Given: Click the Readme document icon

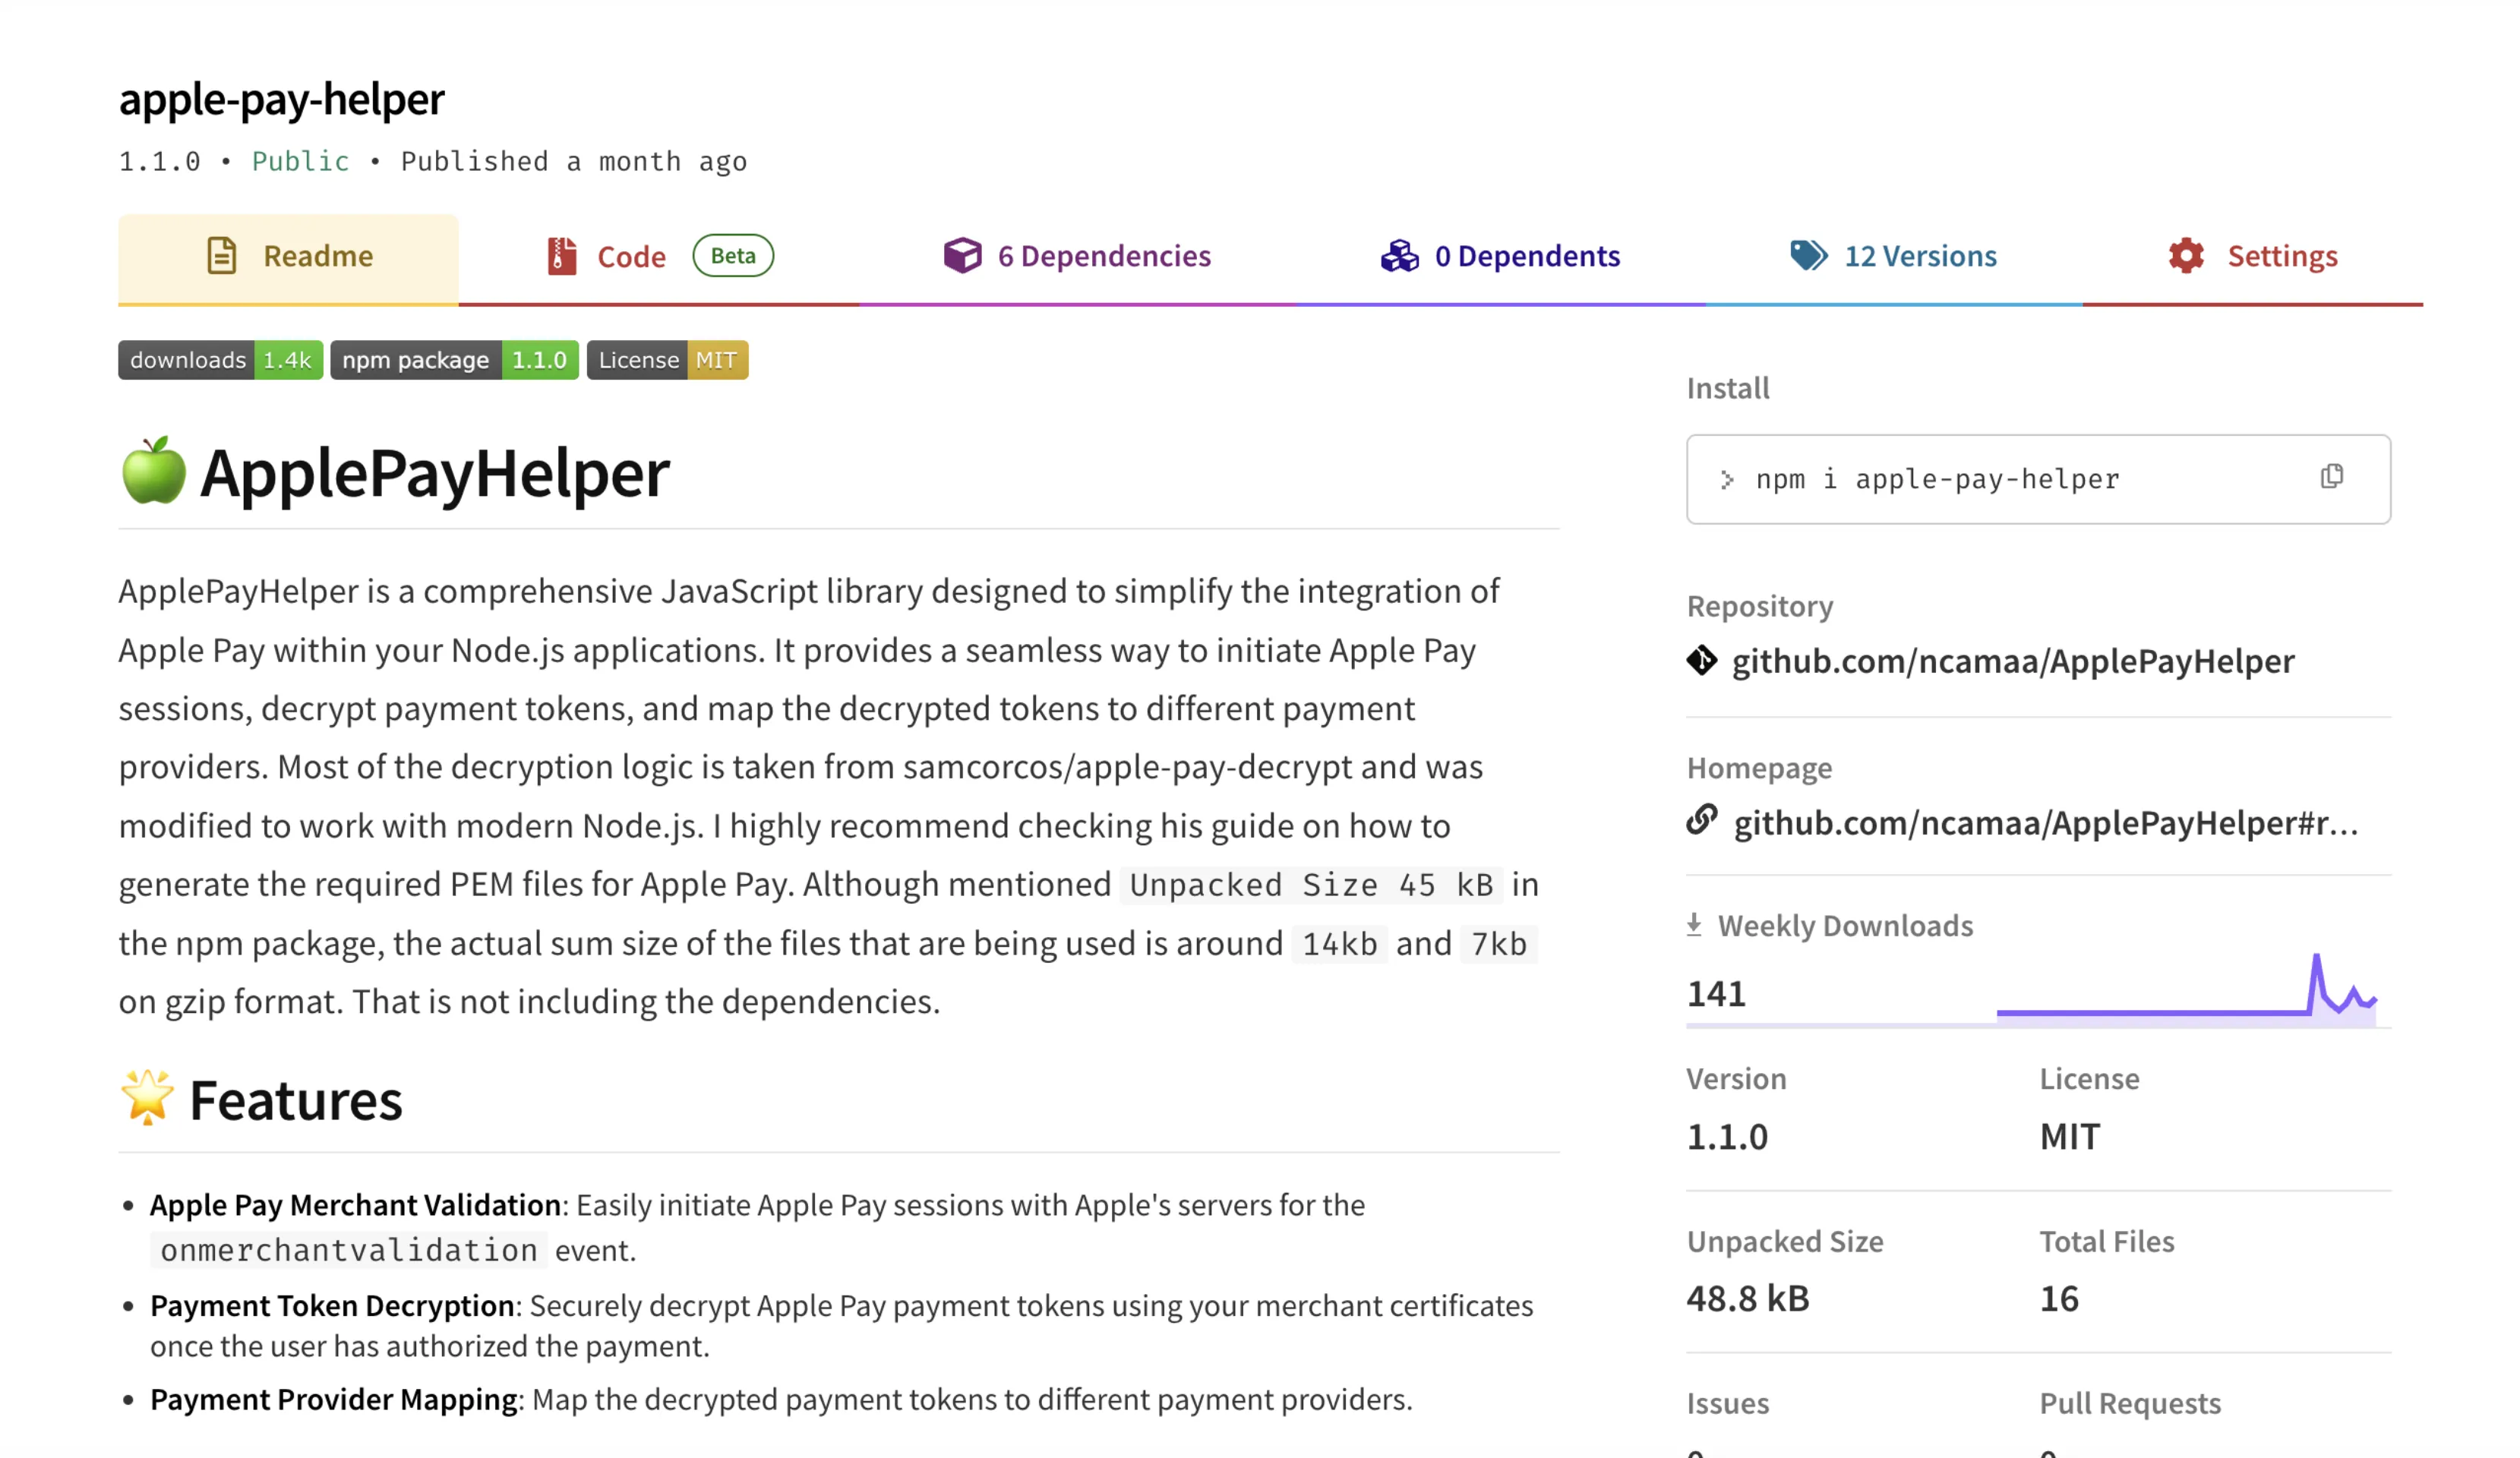Looking at the screenshot, I should click(x=221, y=256).
